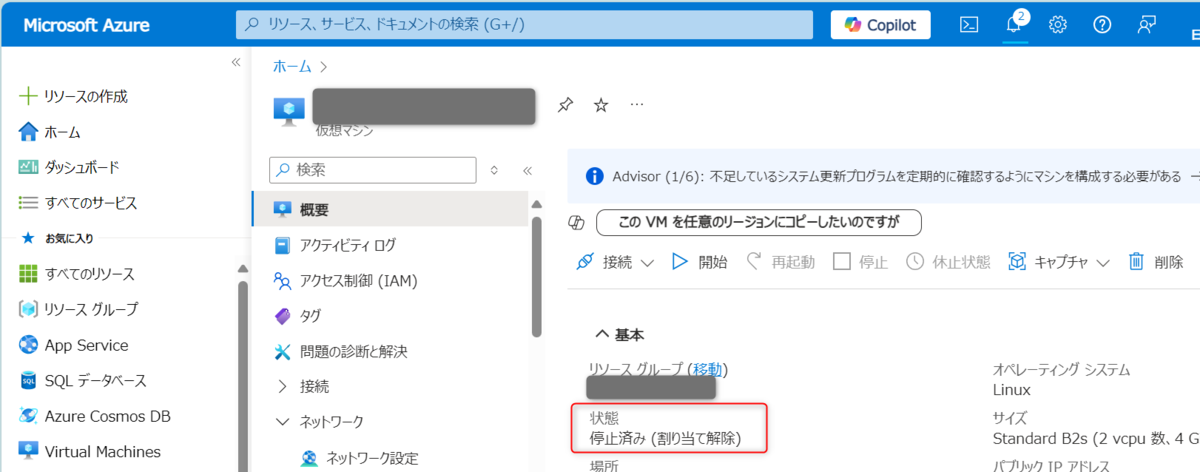Click the 停止済み (割り当て解除) status text

tap(664, 437)
